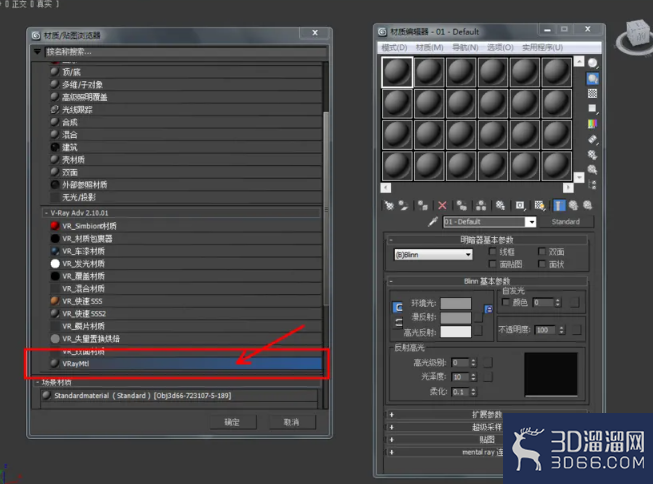
Task: Click diffuse-specular lock button beside 漫反射
Action: tap(399, 322)
